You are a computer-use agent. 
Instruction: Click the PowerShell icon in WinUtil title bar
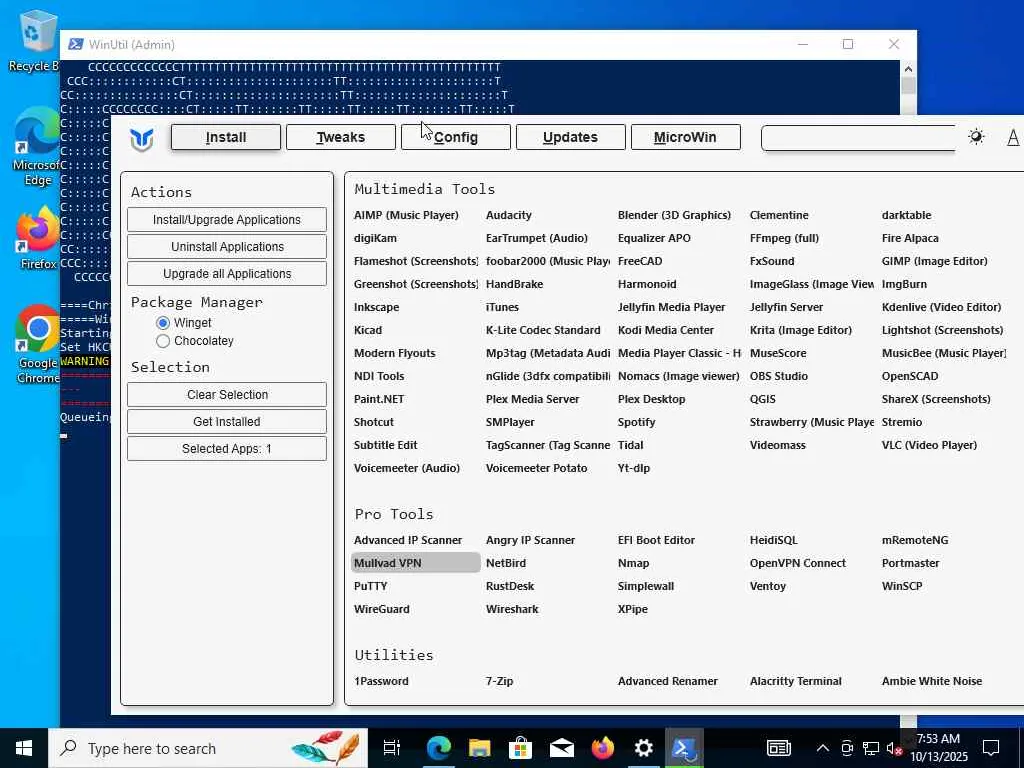click(76, 44)
